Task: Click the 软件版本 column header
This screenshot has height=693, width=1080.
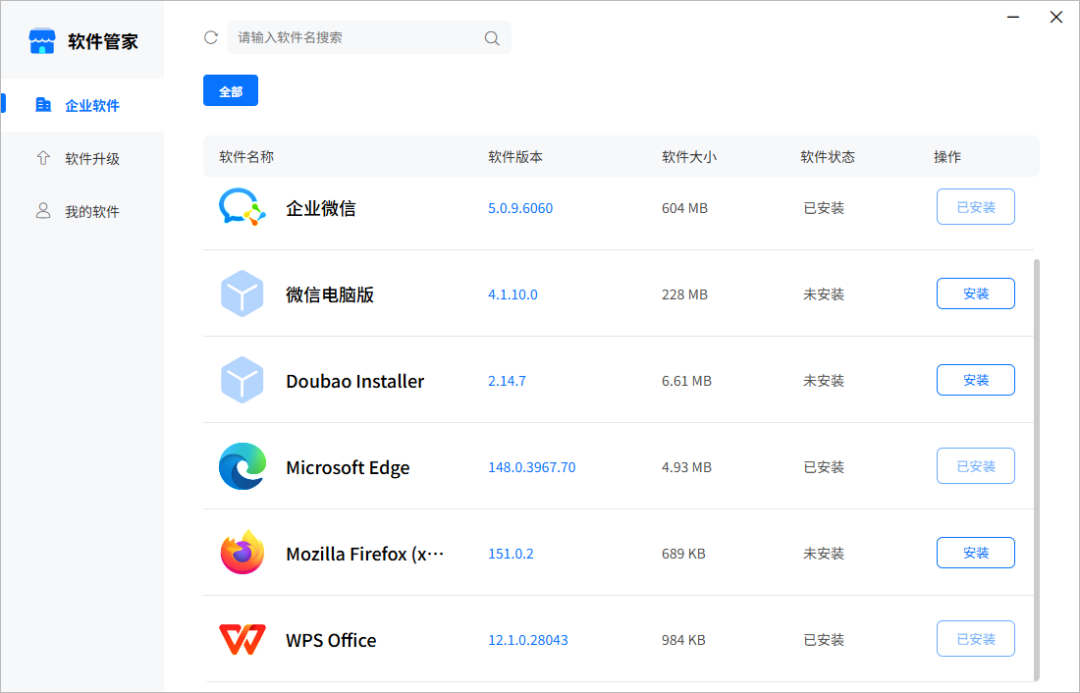Action: tap(515, 157)
